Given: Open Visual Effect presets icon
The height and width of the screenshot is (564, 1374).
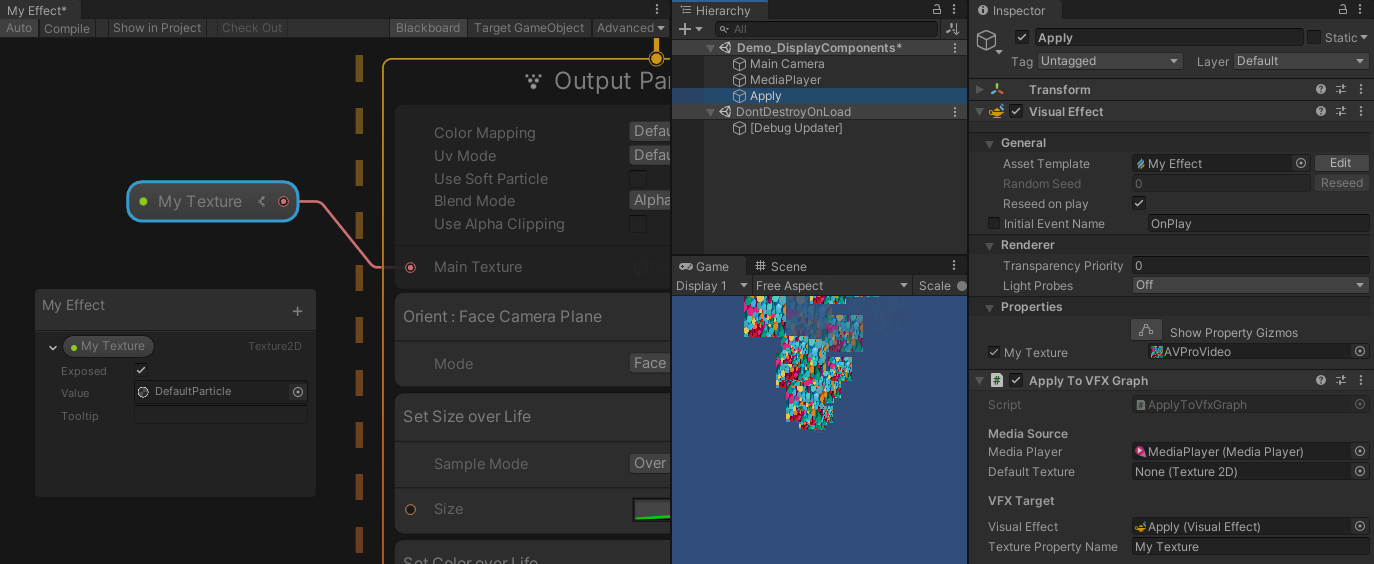Looking at the screenshot, I should click(1341, 111).
